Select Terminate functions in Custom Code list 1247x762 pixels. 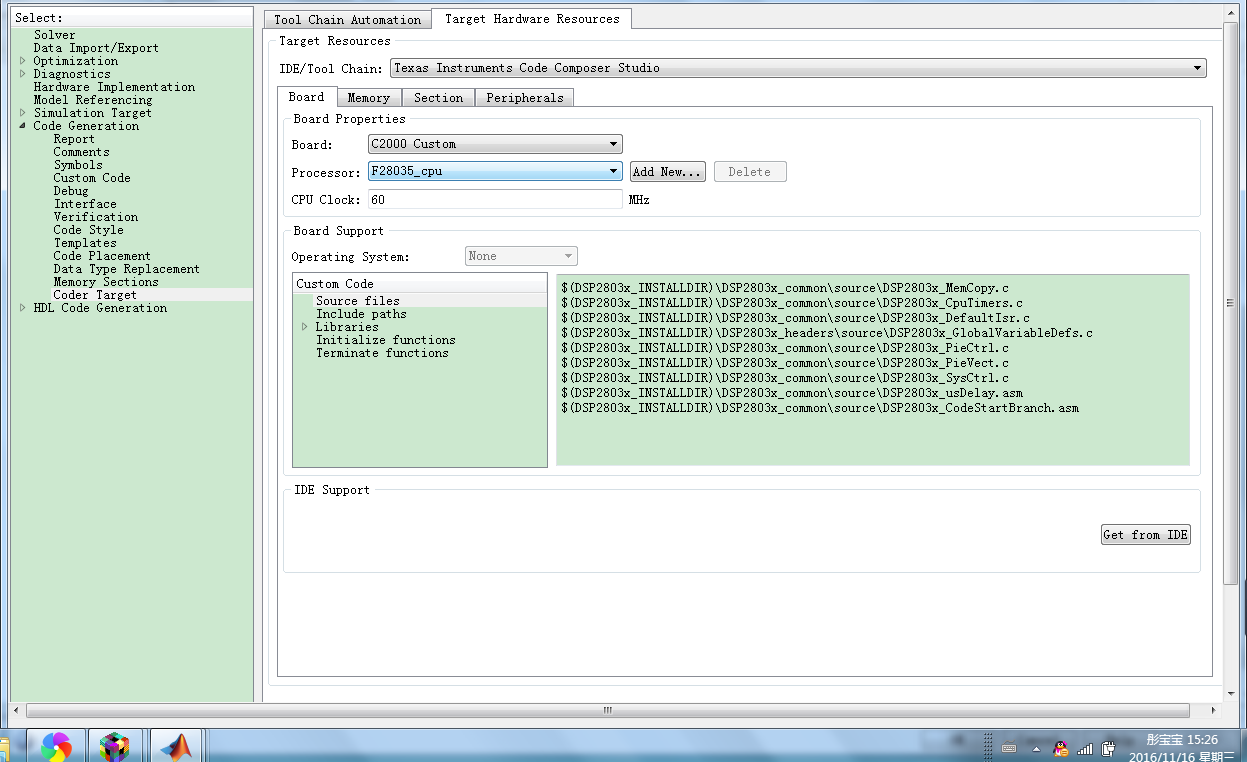(382, 353)
